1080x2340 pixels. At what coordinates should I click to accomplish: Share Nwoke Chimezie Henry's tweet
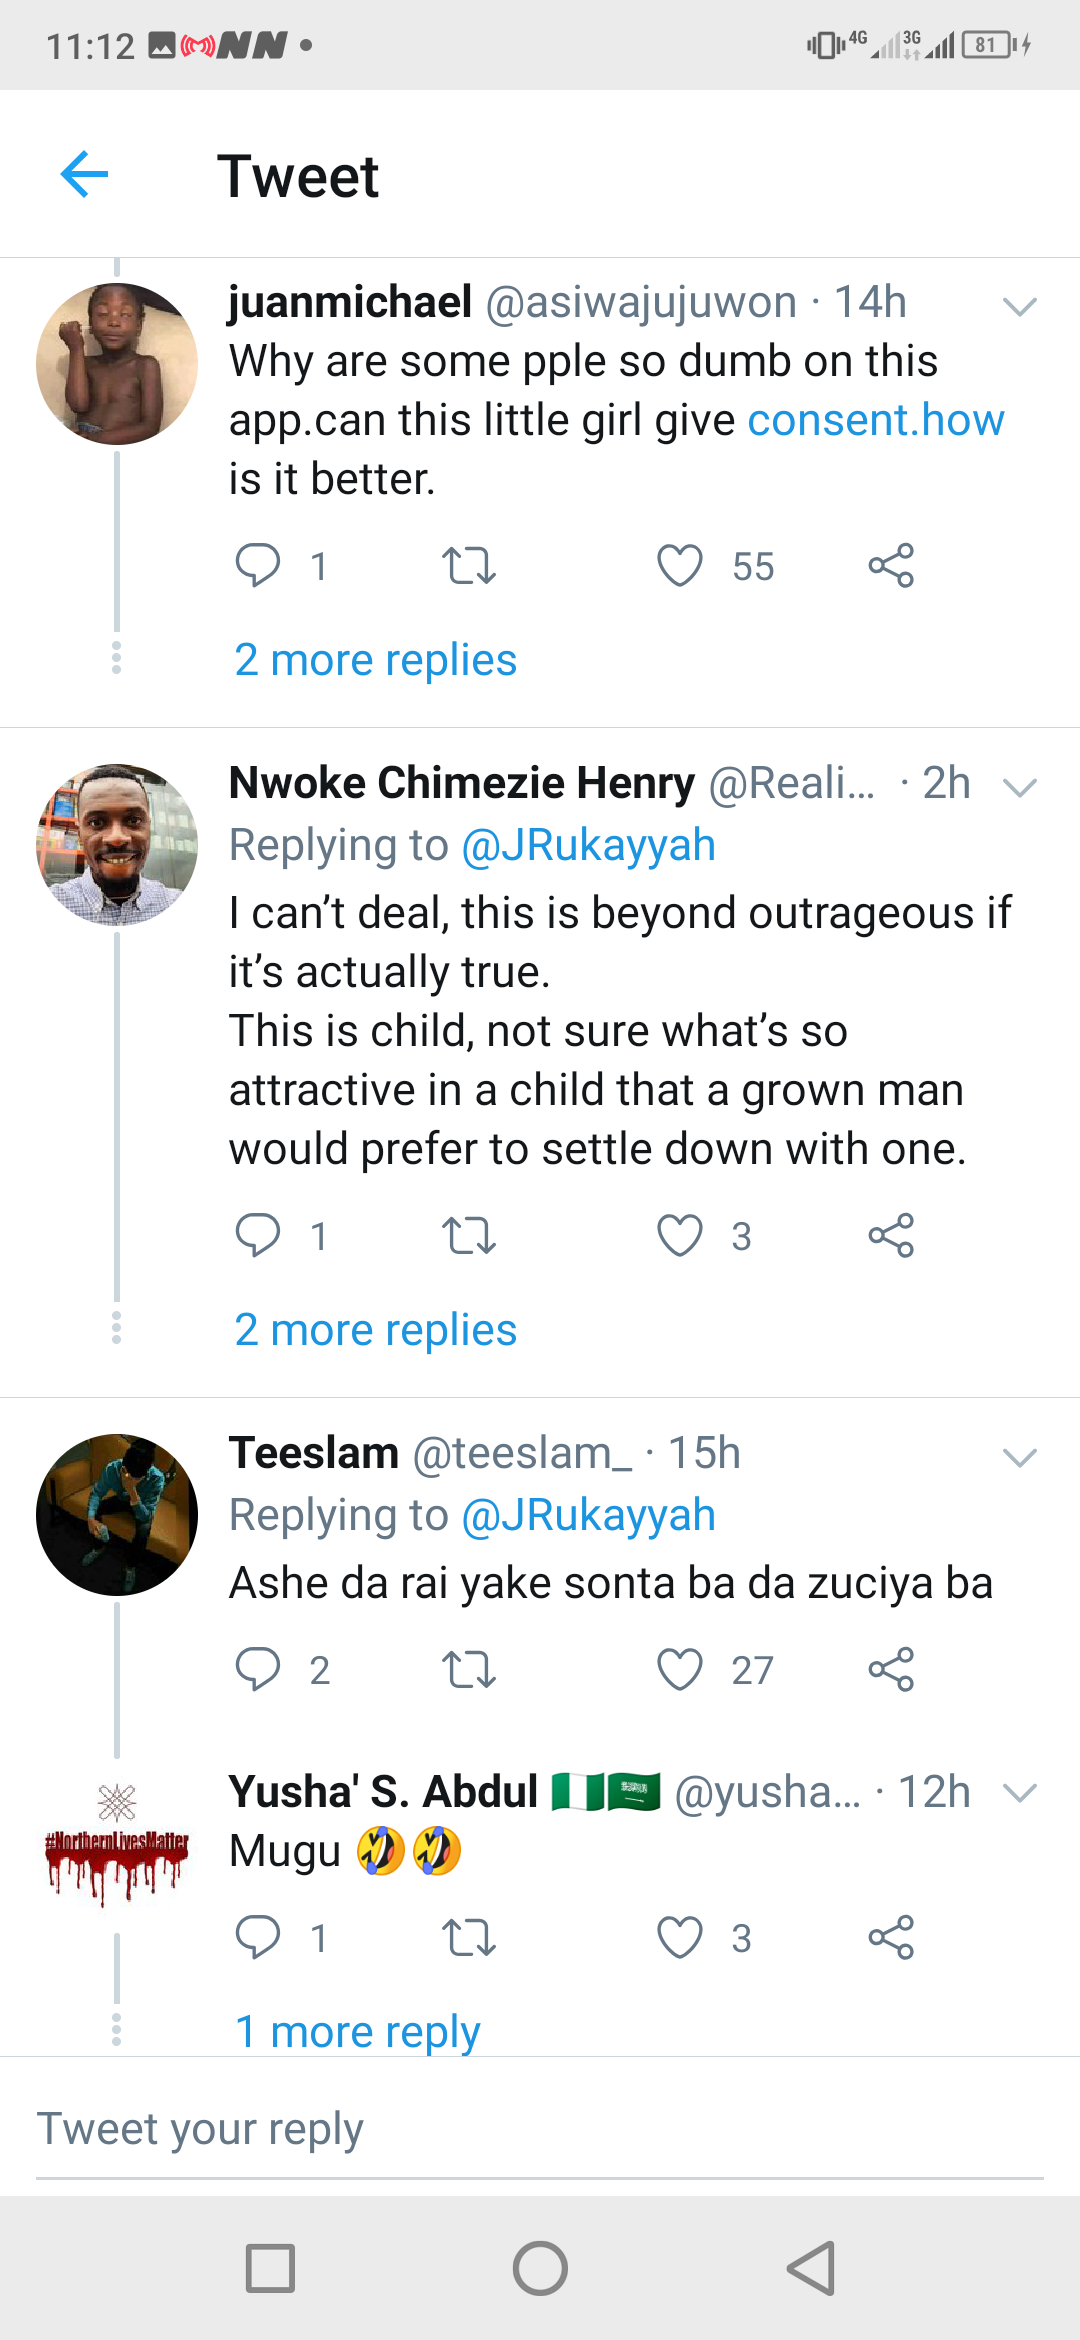point(891,1236)
